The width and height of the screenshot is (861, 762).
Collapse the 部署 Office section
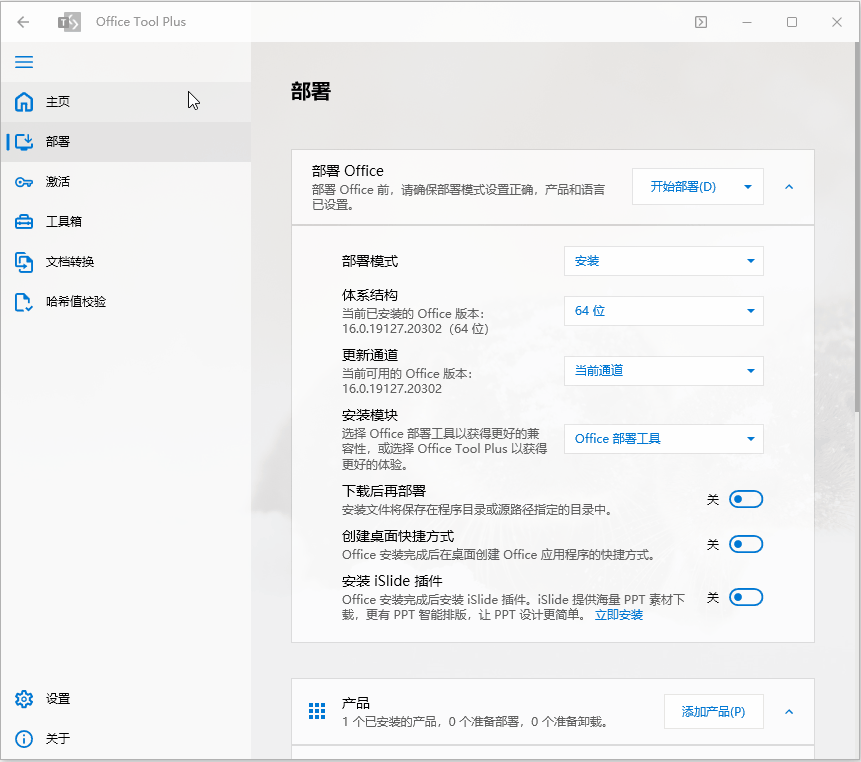pyautogui.click(x=789, y=187)
